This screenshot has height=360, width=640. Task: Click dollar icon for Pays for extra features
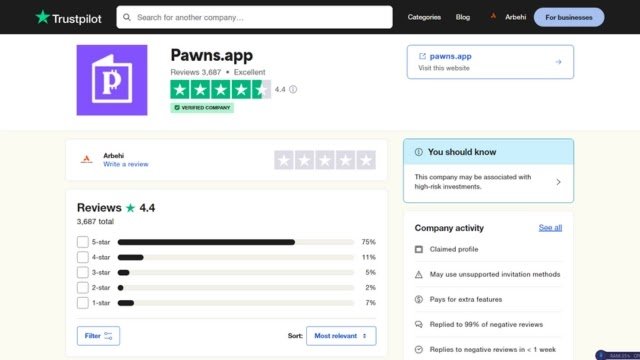[x=419, y=300]
